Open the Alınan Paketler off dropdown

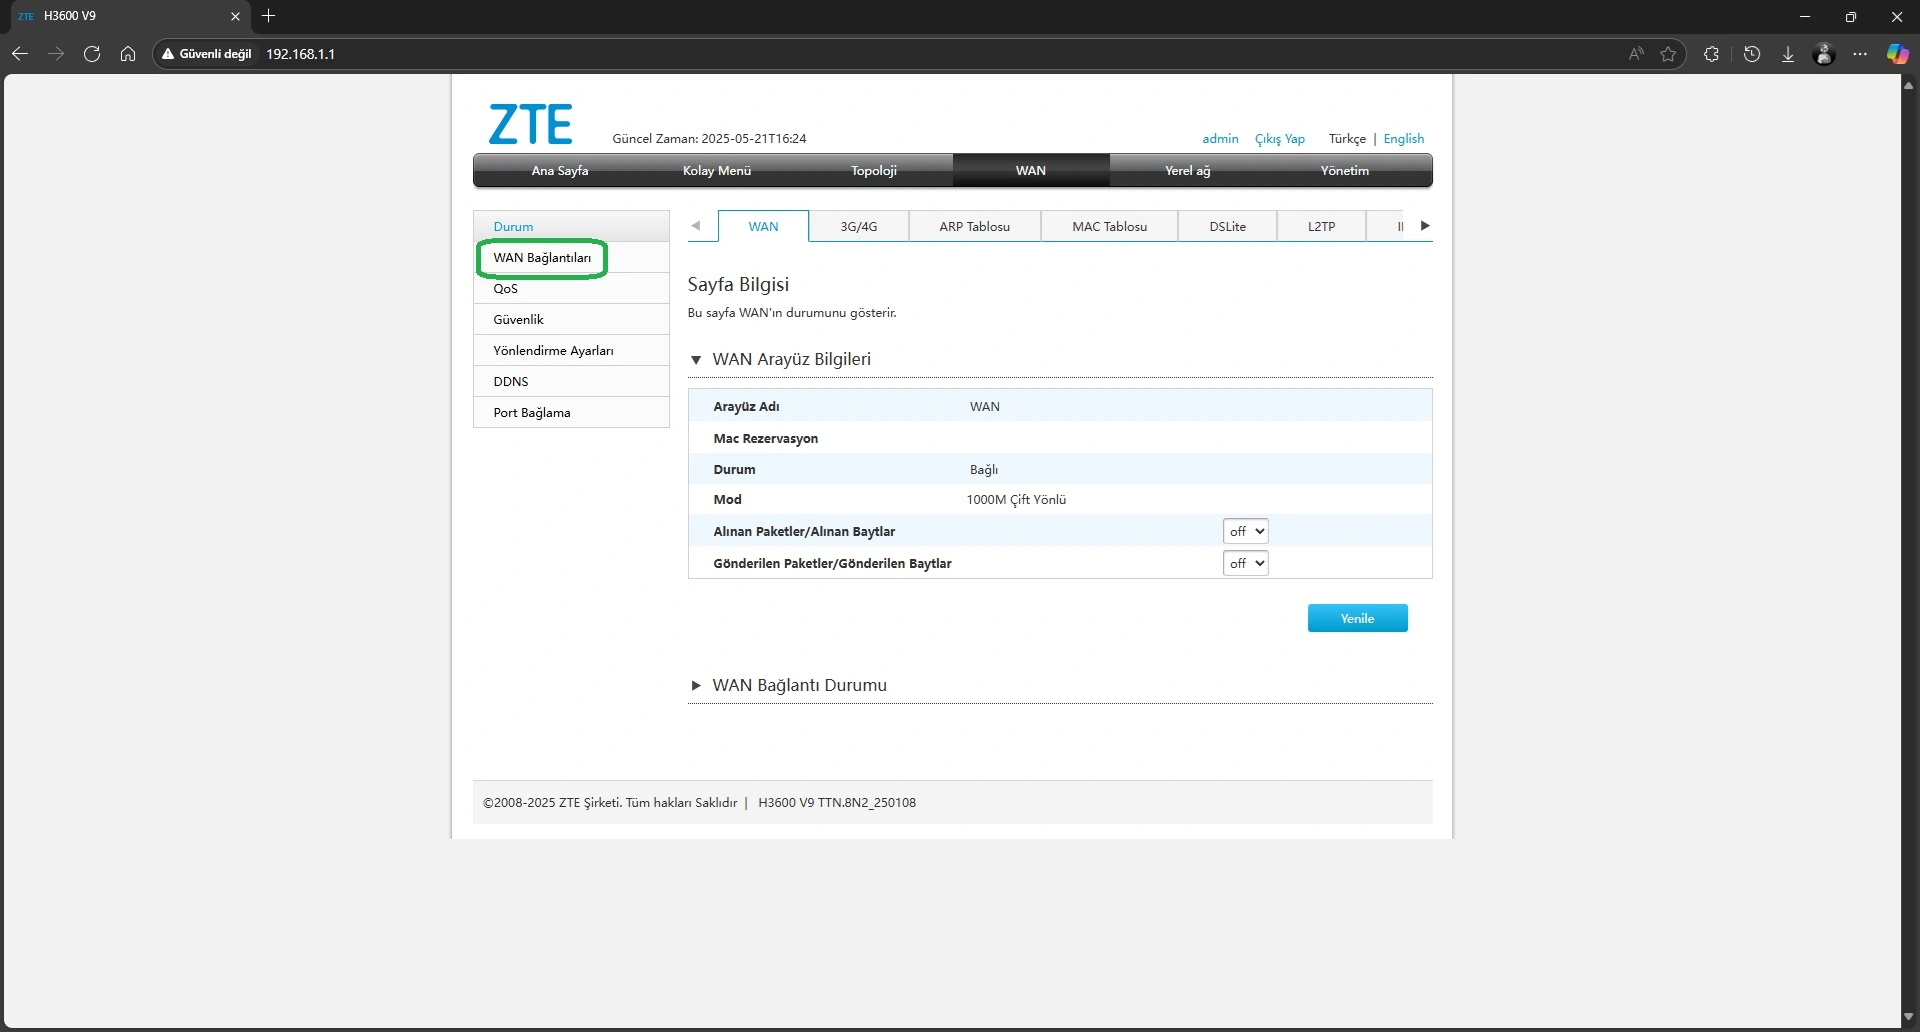click(x=1245, y=531)
